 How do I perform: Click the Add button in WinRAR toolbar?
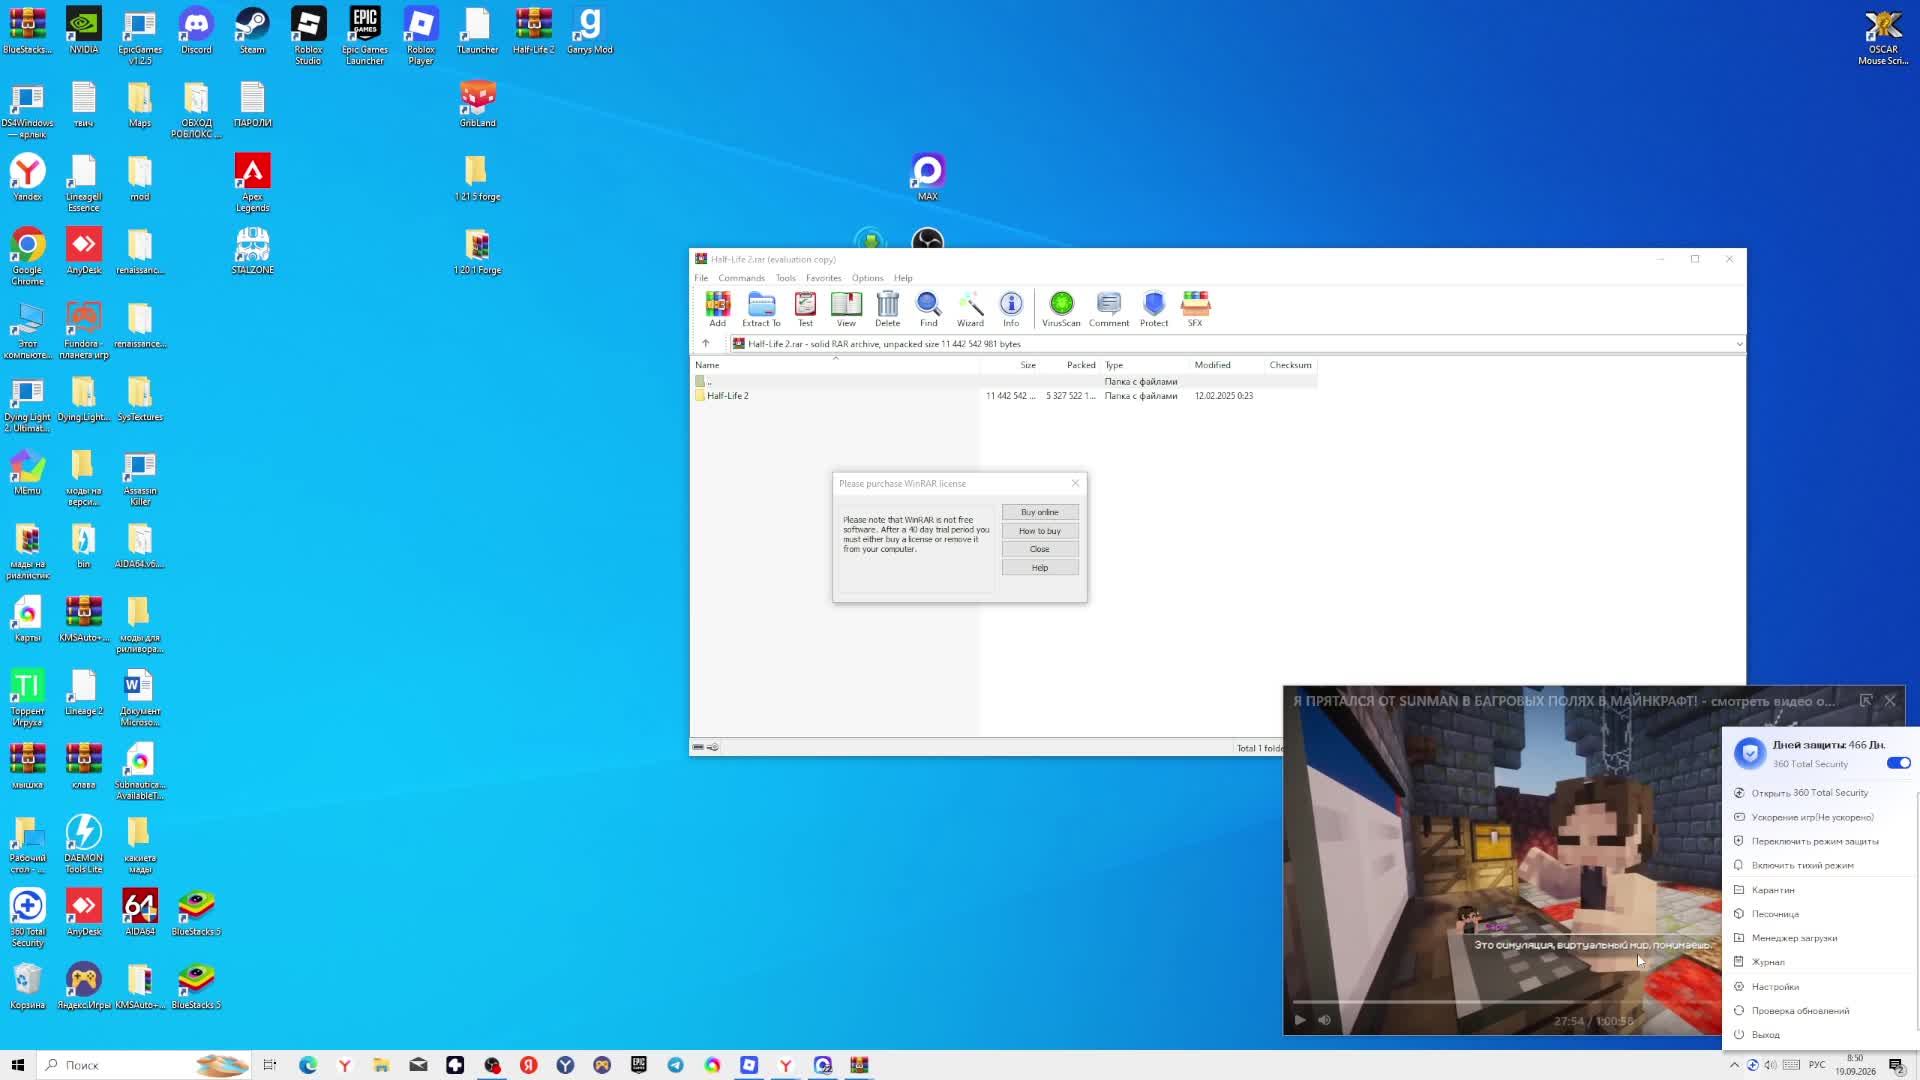(x=717, y=309)
